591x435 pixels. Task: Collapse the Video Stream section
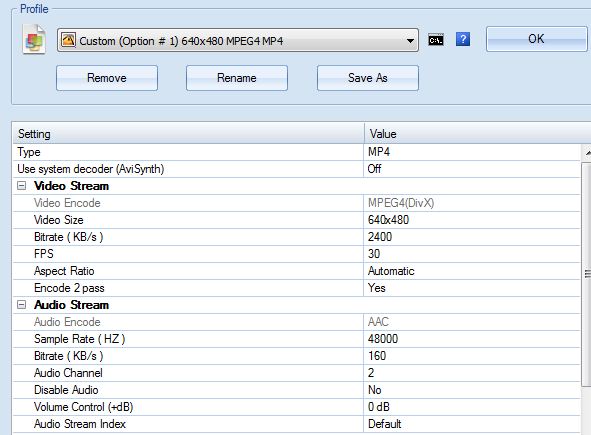coord(21,186)
